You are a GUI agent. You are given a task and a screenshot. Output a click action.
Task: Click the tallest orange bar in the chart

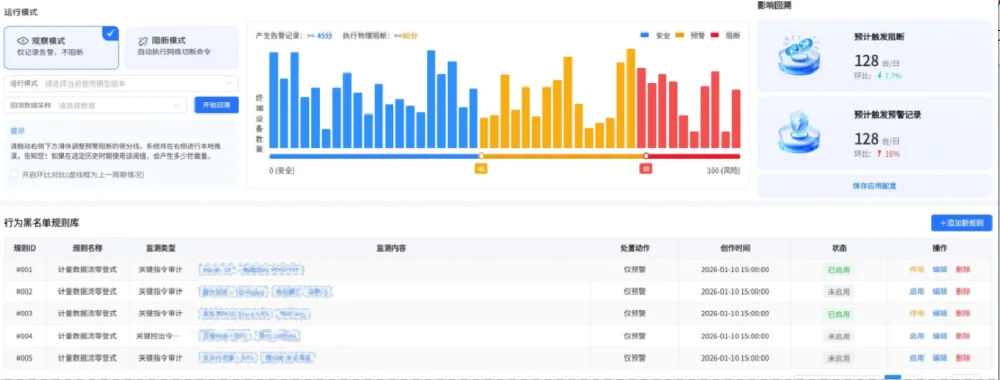point(631,98)
